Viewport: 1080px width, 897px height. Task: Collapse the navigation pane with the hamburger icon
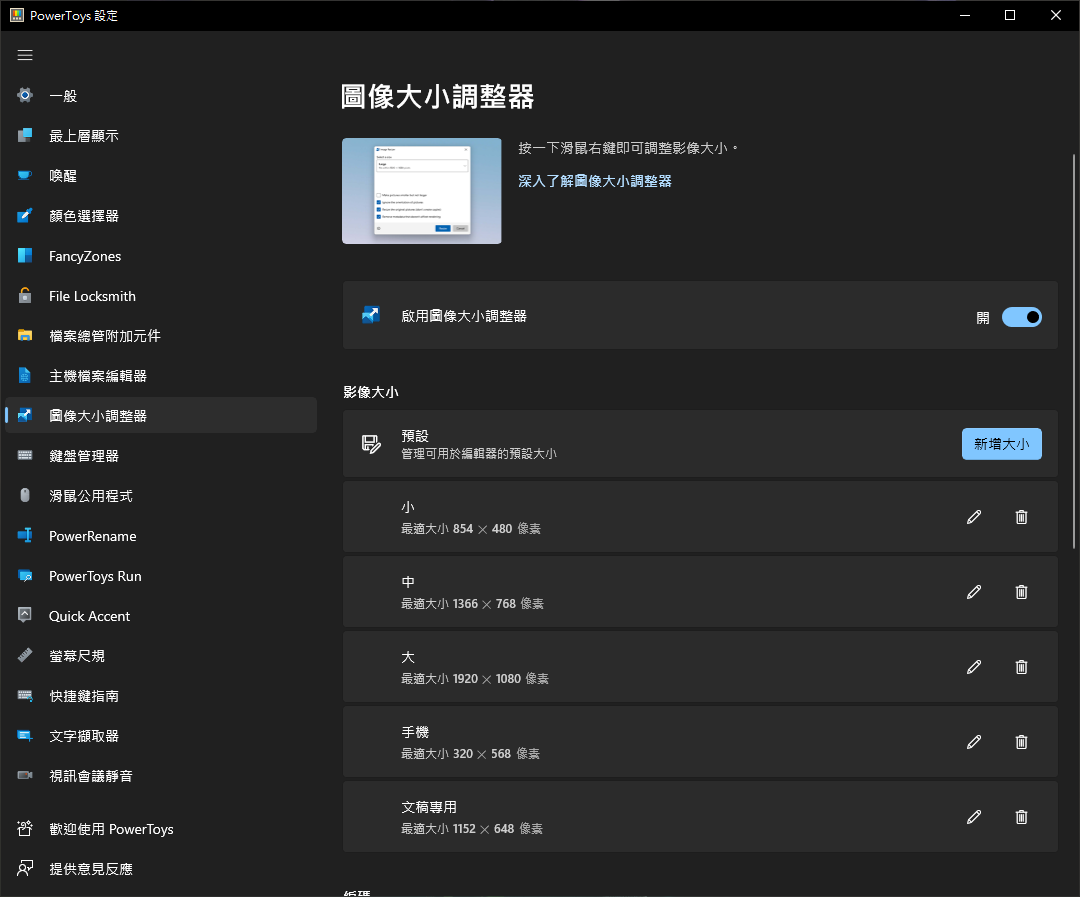point(25,55)
